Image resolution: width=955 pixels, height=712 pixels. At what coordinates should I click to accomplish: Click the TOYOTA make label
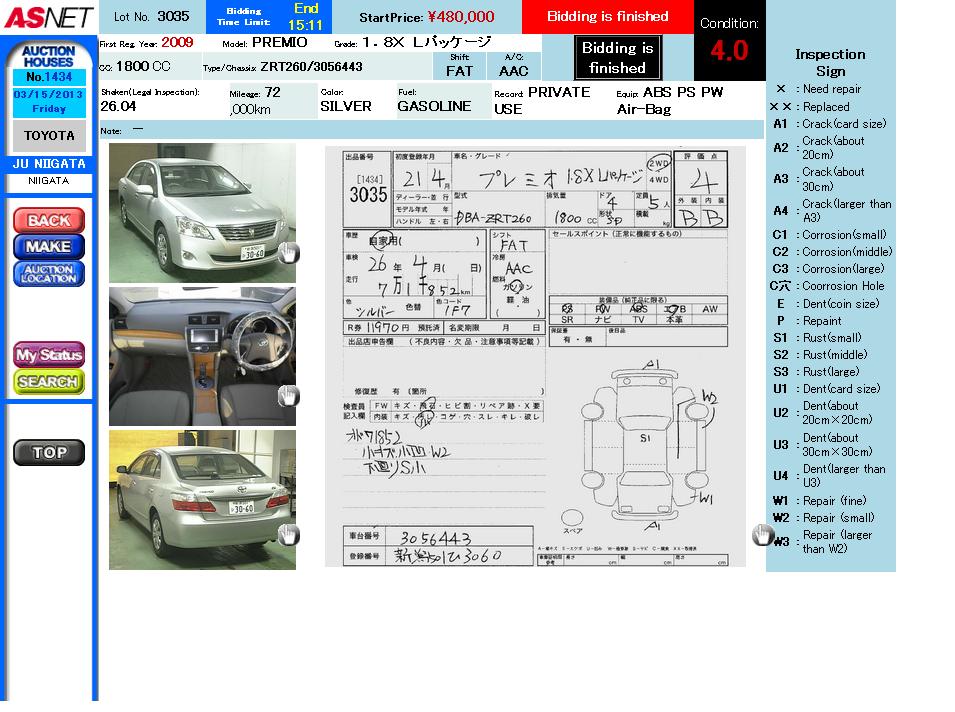[x=49, y=136]
